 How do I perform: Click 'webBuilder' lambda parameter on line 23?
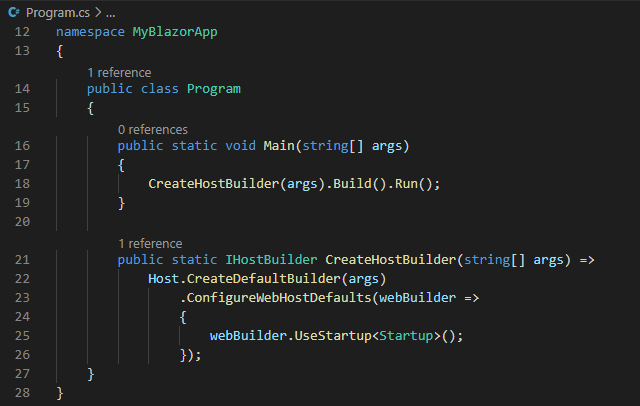tap(418, 298)
